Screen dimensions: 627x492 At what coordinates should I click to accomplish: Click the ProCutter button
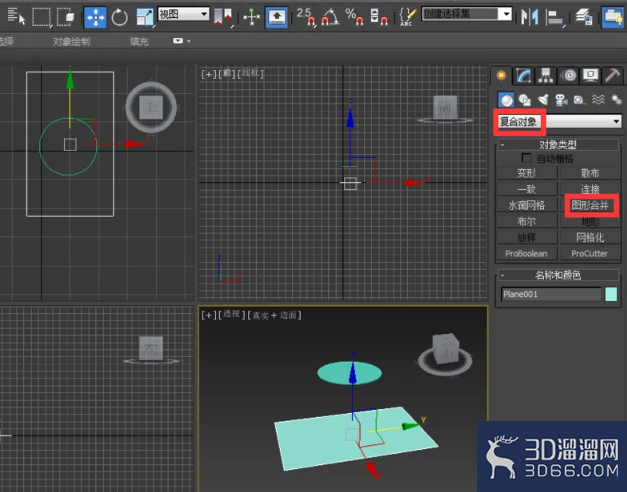point(590,254)
